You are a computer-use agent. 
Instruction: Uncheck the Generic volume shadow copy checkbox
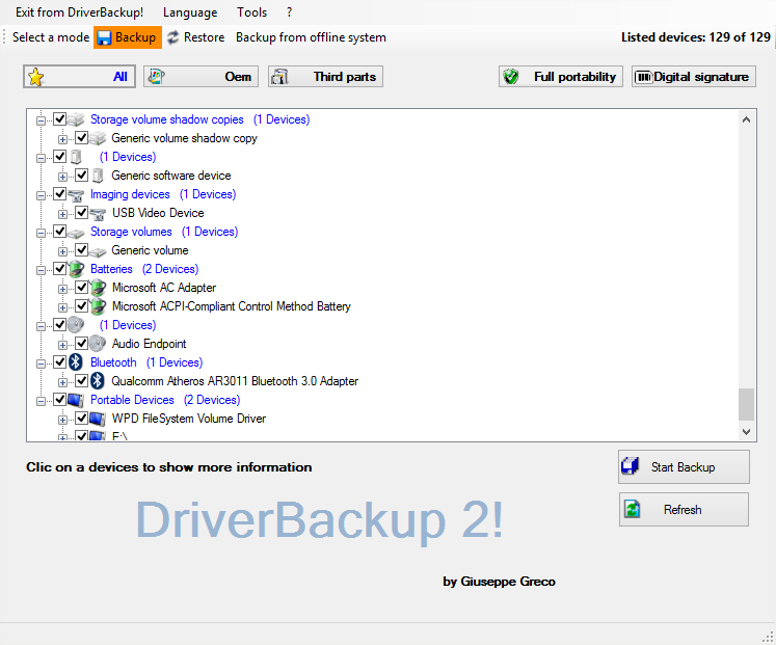coord(82,138)
